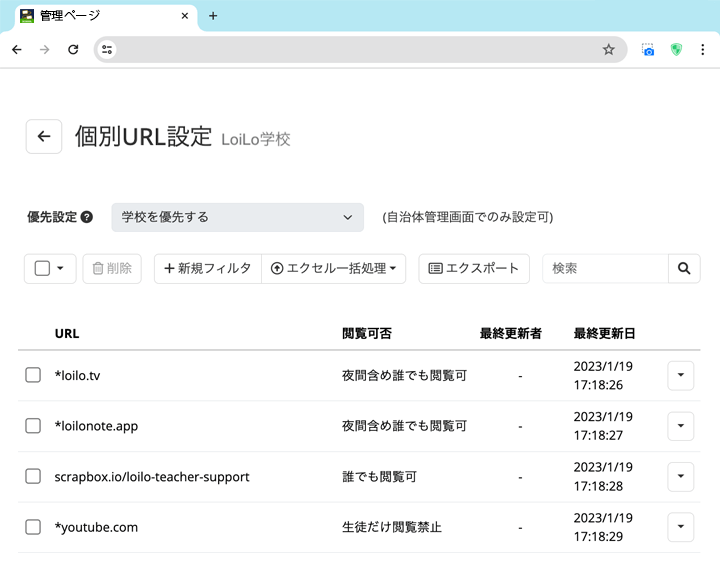Select the *loilonote.app row checkbox
The image size is (721, 567).
[33, 426]
